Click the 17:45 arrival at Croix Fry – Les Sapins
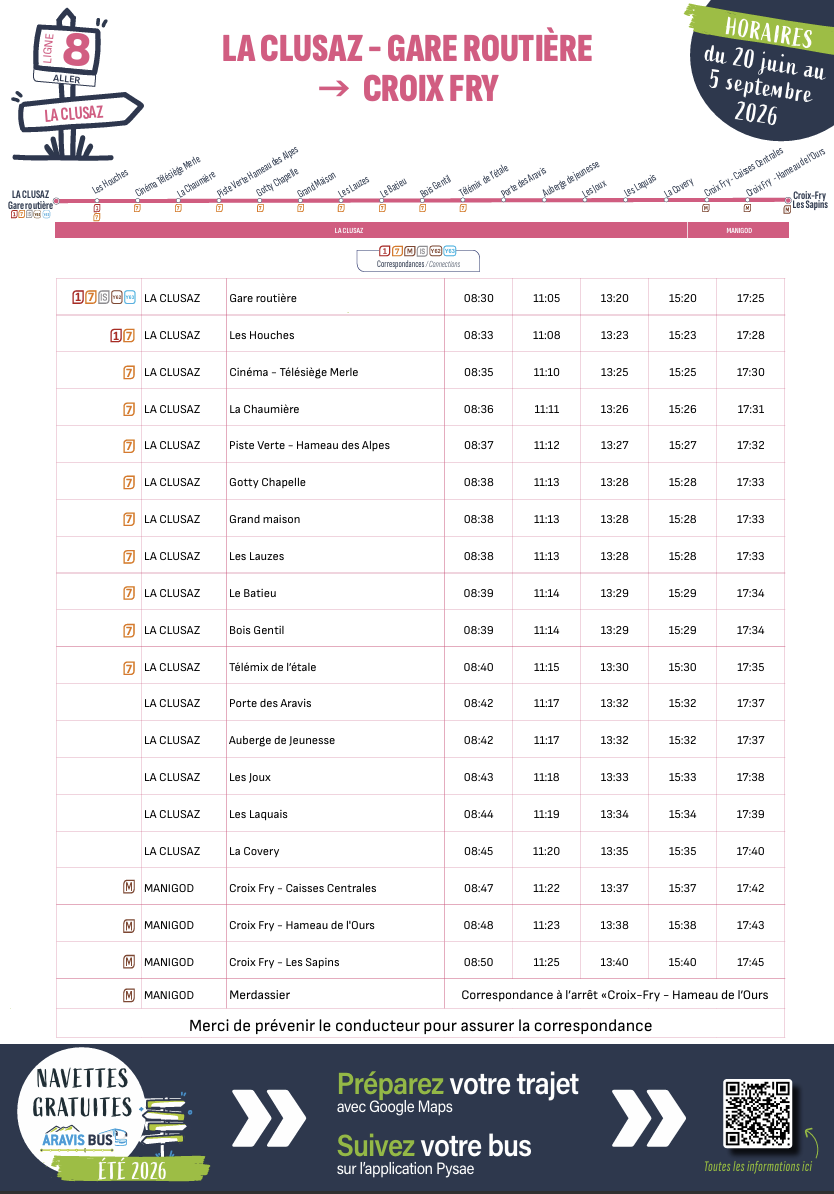Screen dimensions: 834x1194 [750, 963]
